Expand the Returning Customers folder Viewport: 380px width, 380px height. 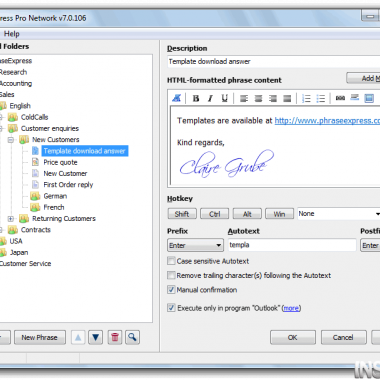tap(11, 219)
